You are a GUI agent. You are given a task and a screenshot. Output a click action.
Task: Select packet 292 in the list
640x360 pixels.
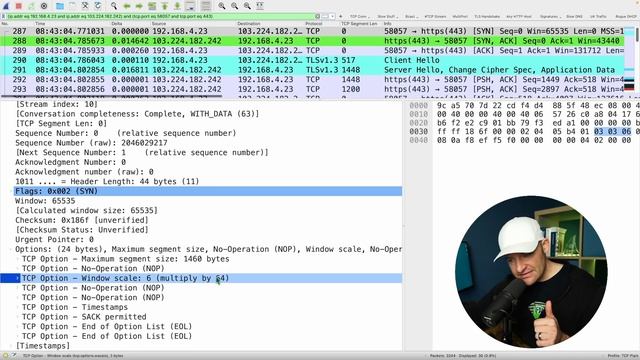(x=312, y=80)
